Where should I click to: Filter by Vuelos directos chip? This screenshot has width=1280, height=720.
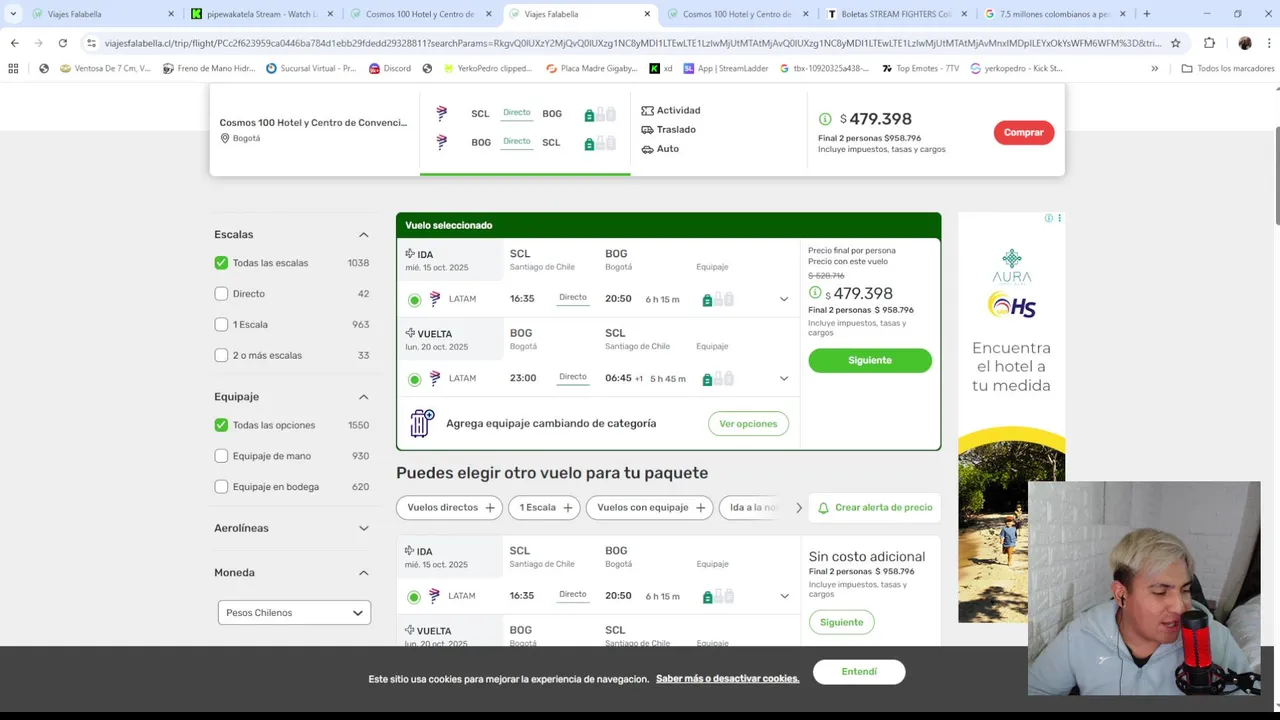450,508
